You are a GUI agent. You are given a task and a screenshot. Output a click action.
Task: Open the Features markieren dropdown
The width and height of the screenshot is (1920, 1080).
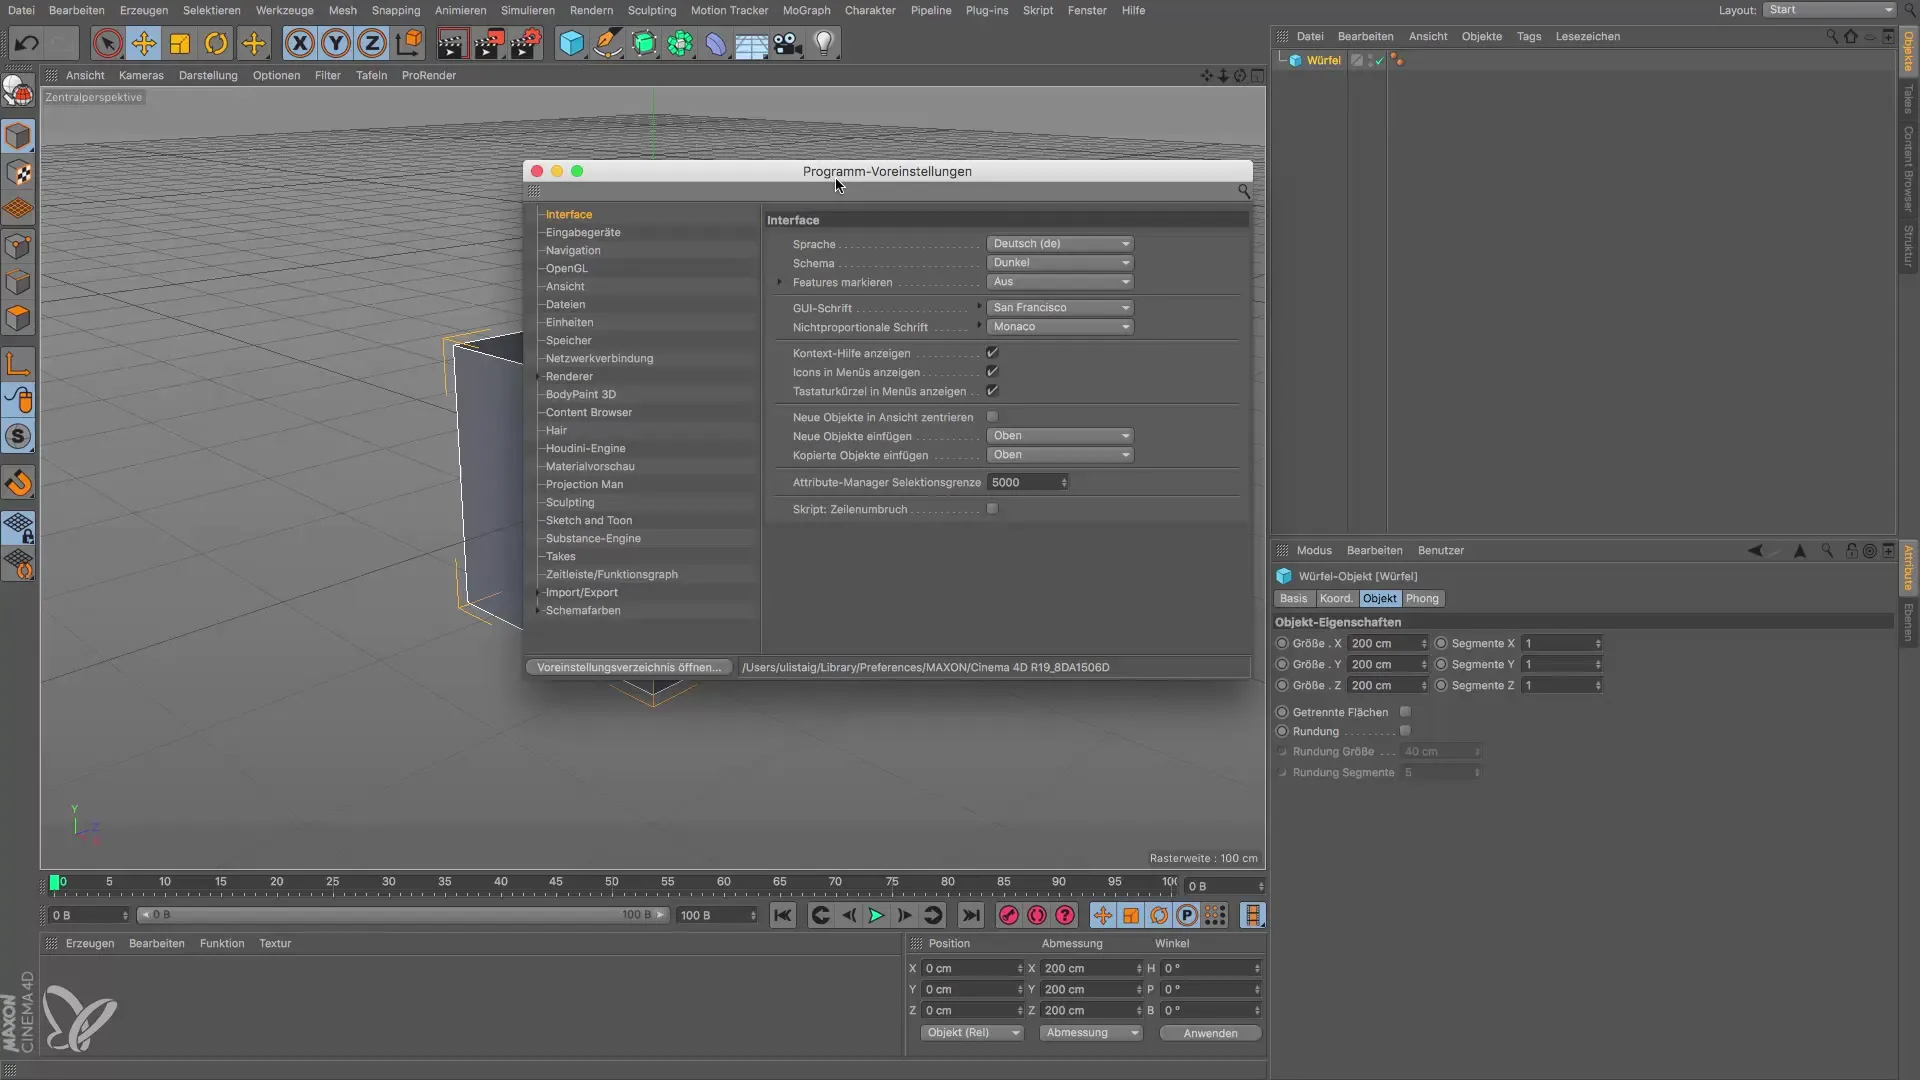pyautogui.click(x=1060, y=282)
